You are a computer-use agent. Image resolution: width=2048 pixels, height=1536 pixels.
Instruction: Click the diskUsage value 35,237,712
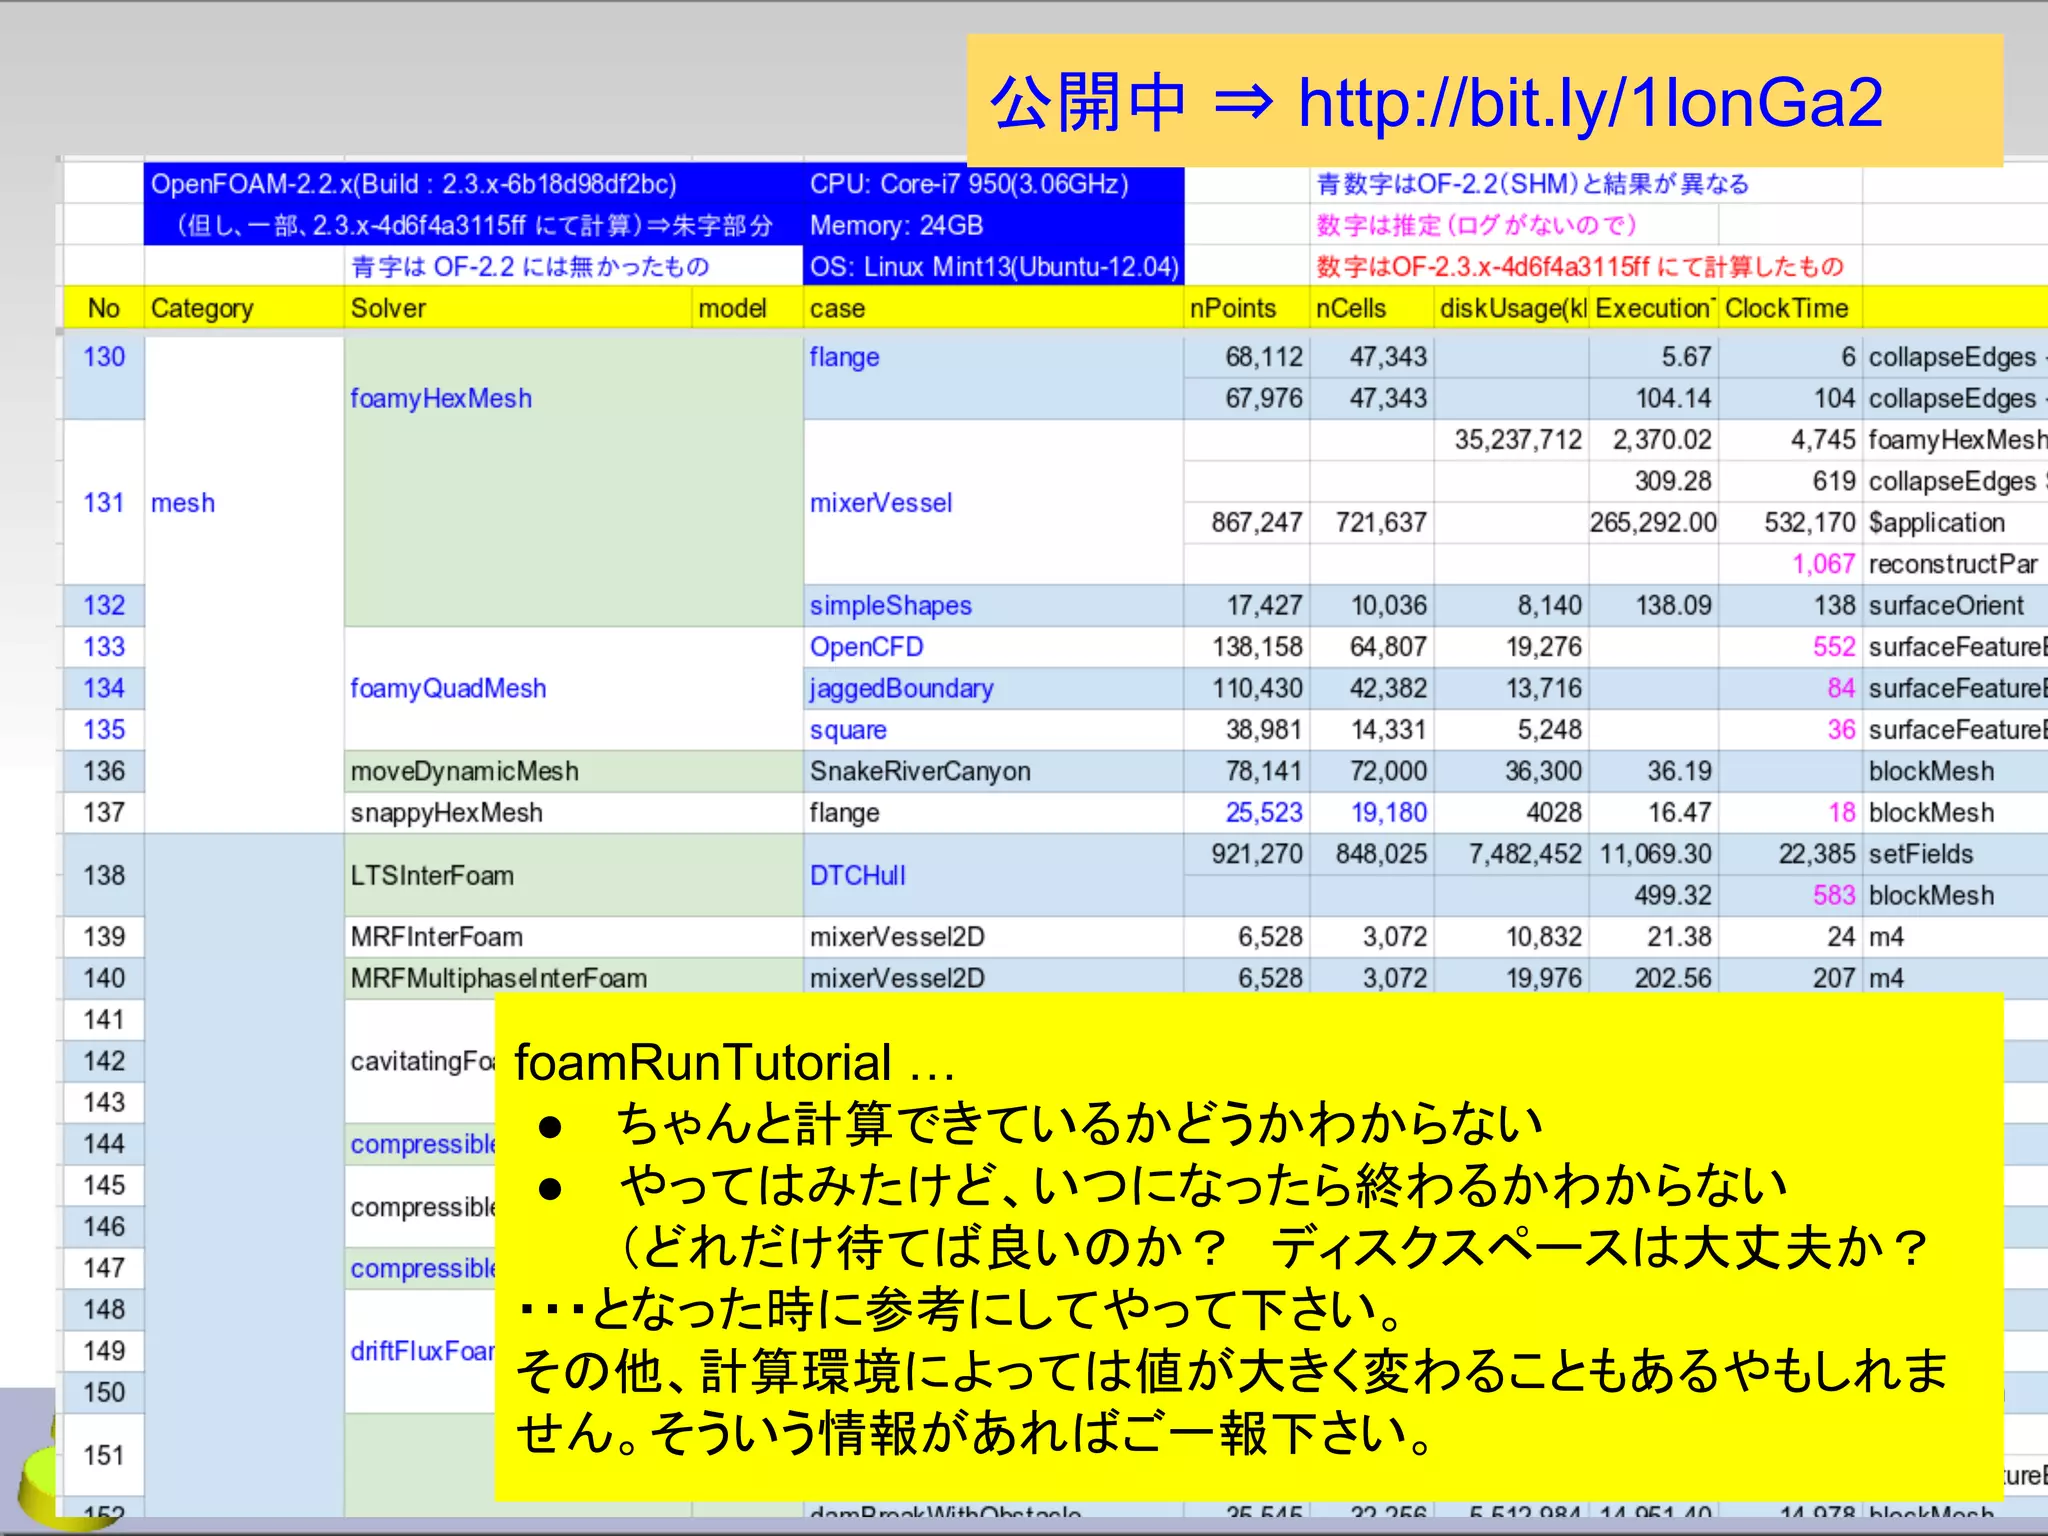[x=1511, y=440]
